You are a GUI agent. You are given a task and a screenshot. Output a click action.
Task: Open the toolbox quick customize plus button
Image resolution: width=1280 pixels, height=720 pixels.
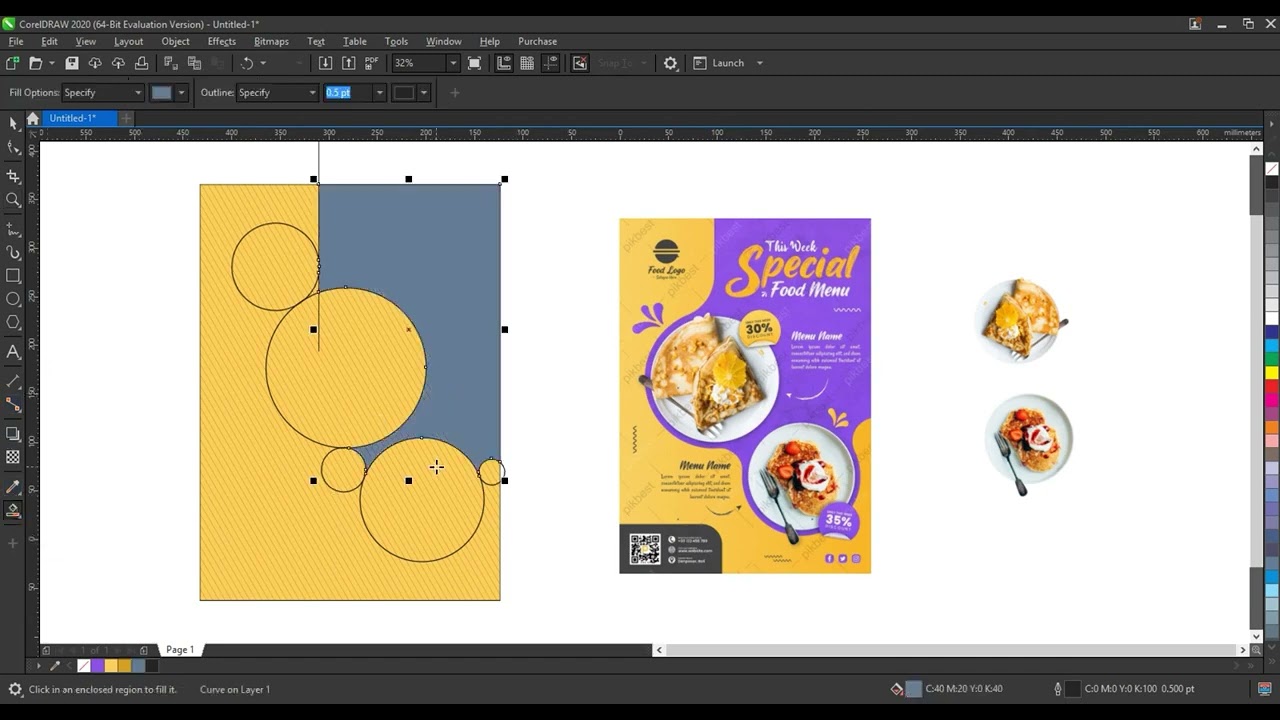[x=13, y=543]
